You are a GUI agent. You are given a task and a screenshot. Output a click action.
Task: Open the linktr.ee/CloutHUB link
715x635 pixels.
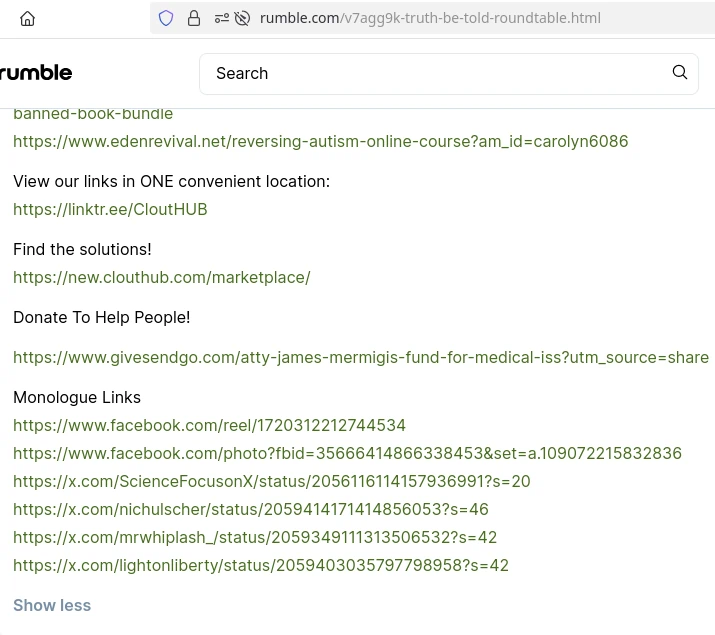point(110,209)
